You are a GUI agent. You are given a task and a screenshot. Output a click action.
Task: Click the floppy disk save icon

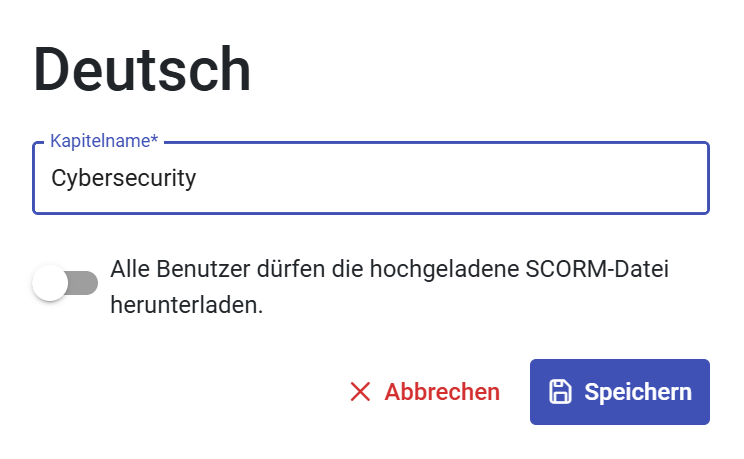560,392
